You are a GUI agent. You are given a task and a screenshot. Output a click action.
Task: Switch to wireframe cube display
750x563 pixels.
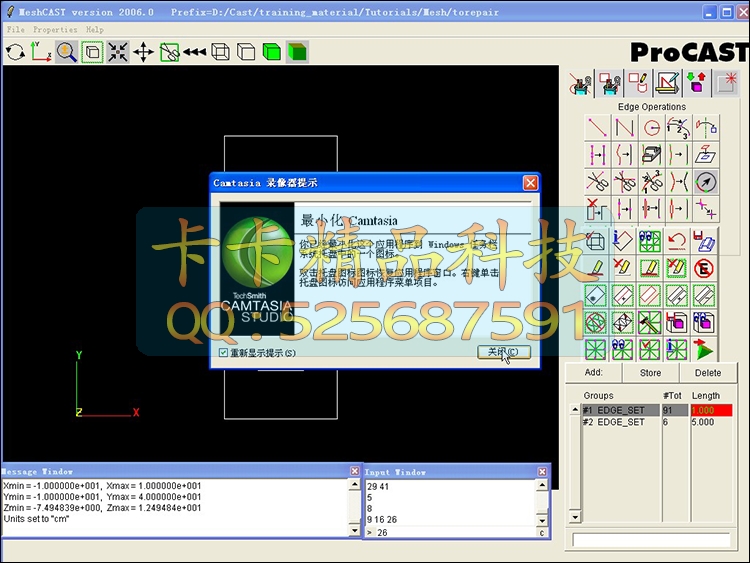point(221,52)
